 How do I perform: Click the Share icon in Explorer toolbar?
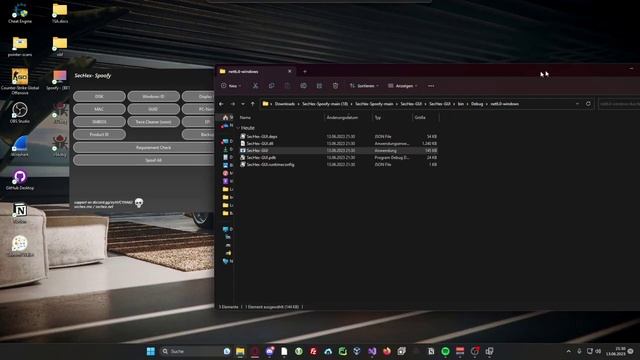pyautogui.click(x=319, y=86)
